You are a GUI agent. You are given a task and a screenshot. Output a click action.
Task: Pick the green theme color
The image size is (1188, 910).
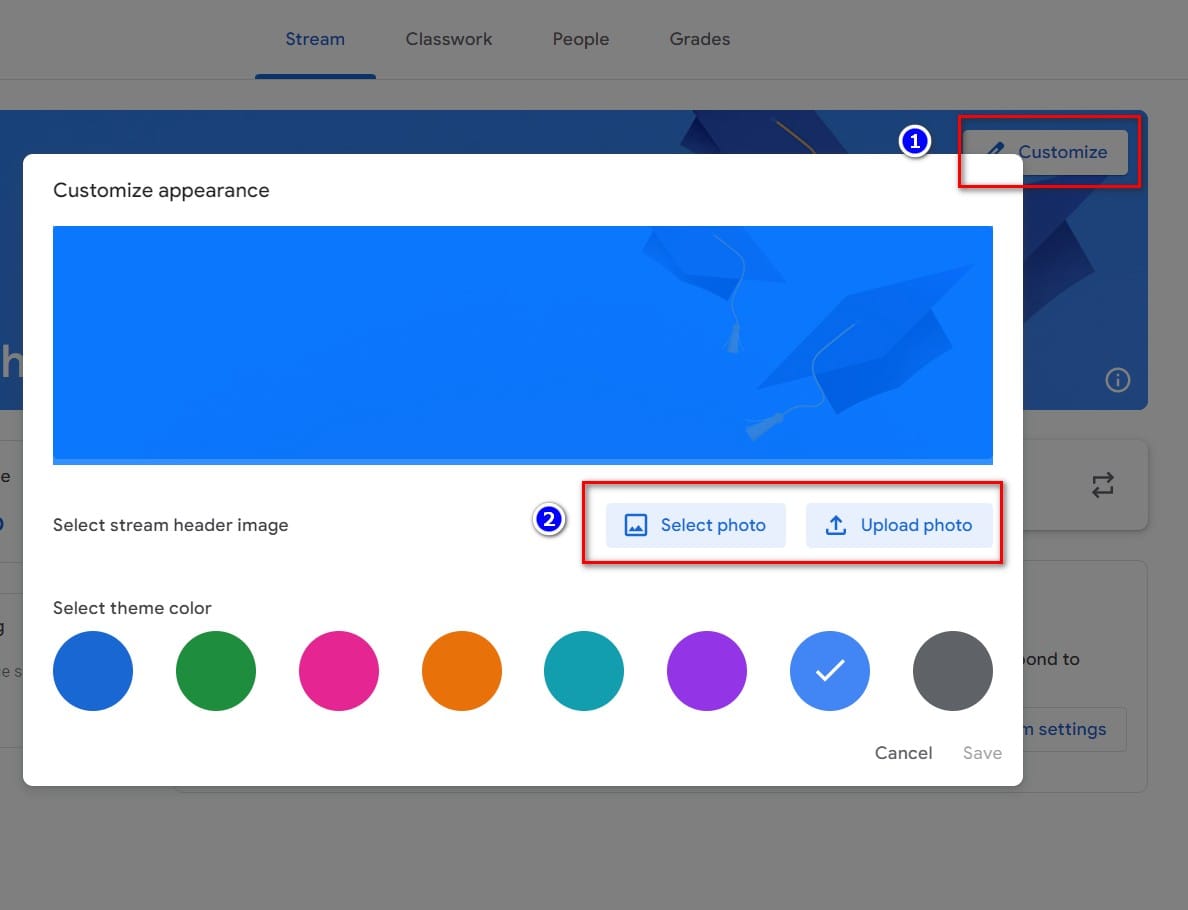216,671
